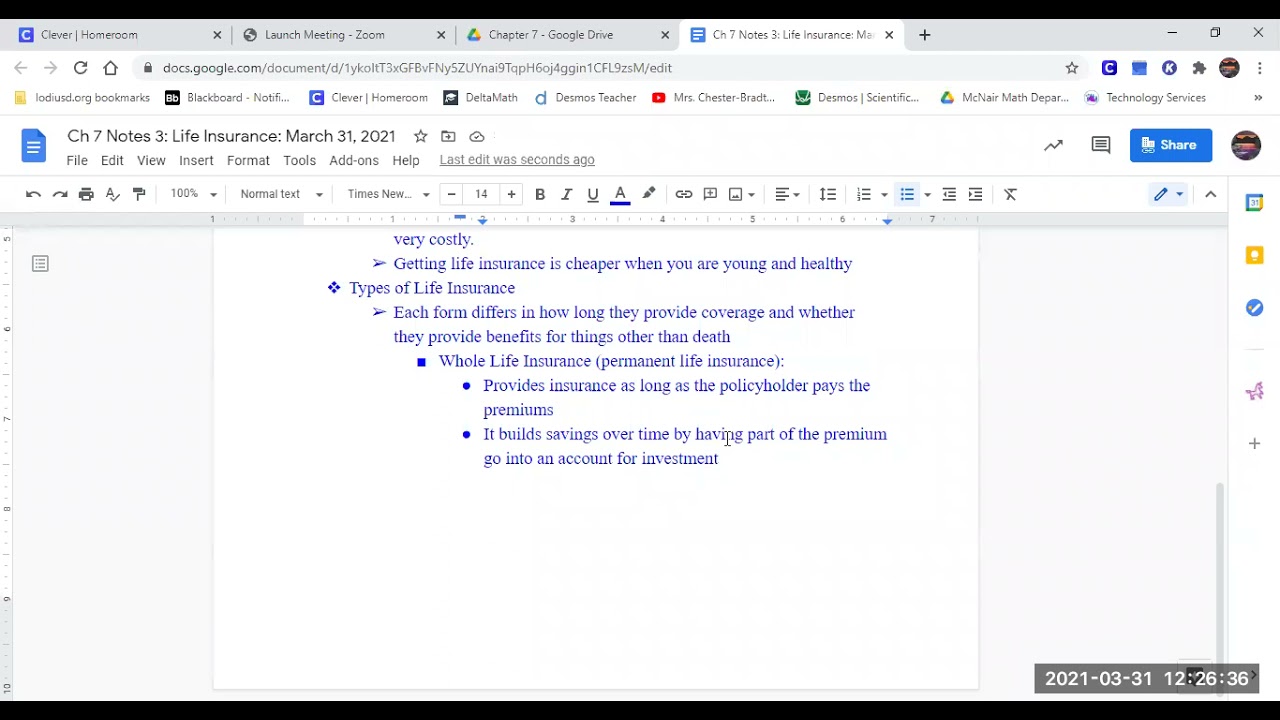The height and width of the screenshot is (720, 1280).
Task: Open the Help menu
Action: pyautogui.click(x=406, y=160)
